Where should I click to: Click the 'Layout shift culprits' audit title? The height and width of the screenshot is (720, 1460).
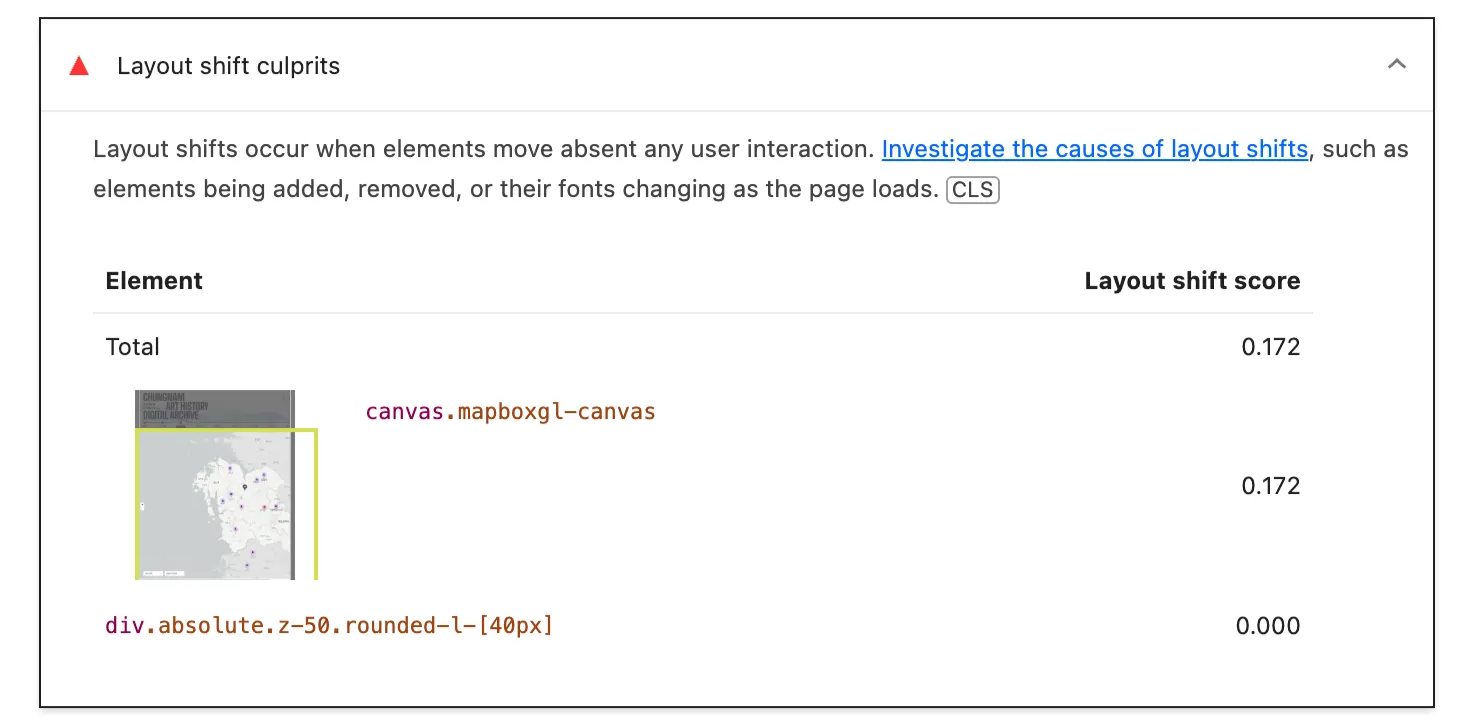[x=228, y=67]
